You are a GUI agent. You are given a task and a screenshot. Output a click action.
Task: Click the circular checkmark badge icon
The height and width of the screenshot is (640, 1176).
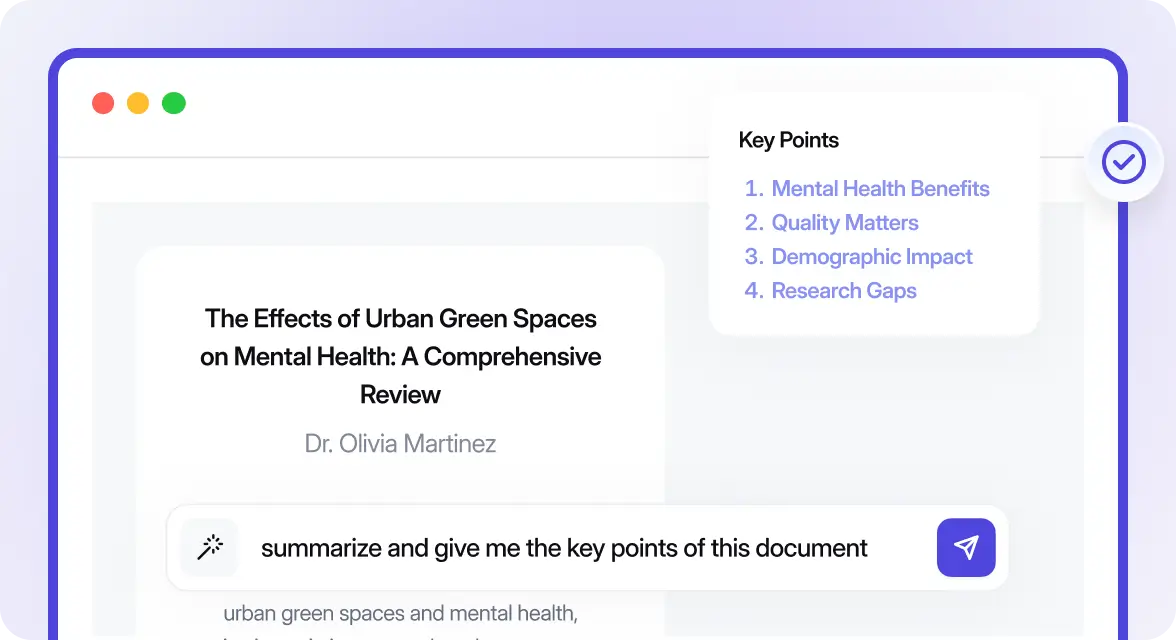1124,161
